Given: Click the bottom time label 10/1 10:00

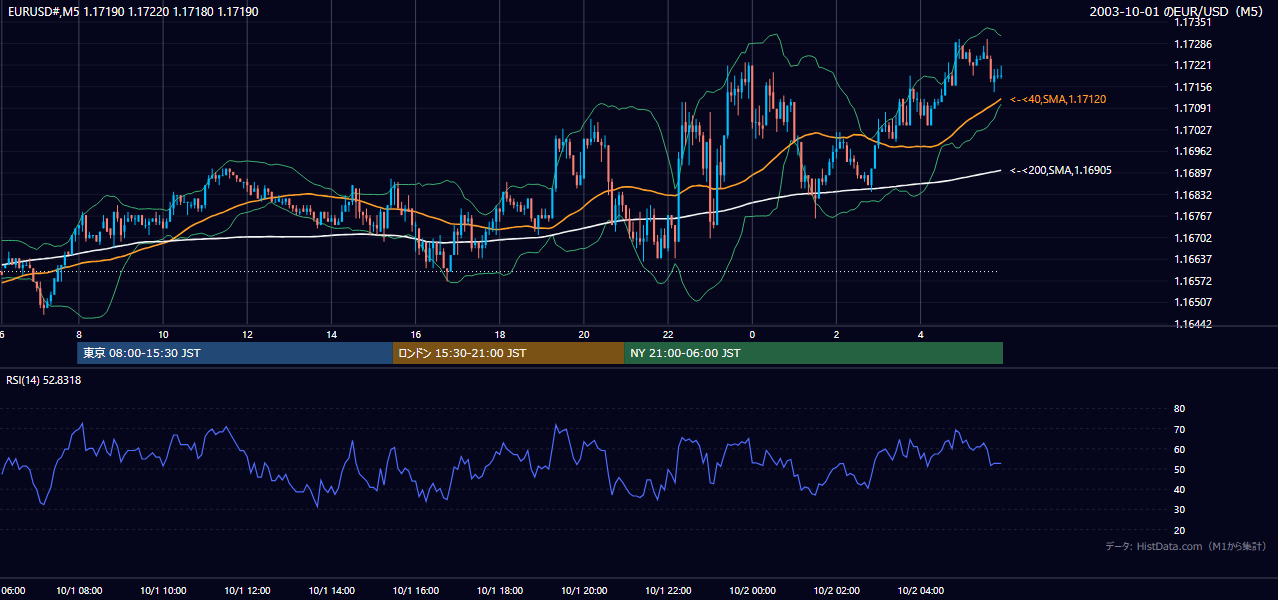Looking at the screenshot, I should (162, 591).
